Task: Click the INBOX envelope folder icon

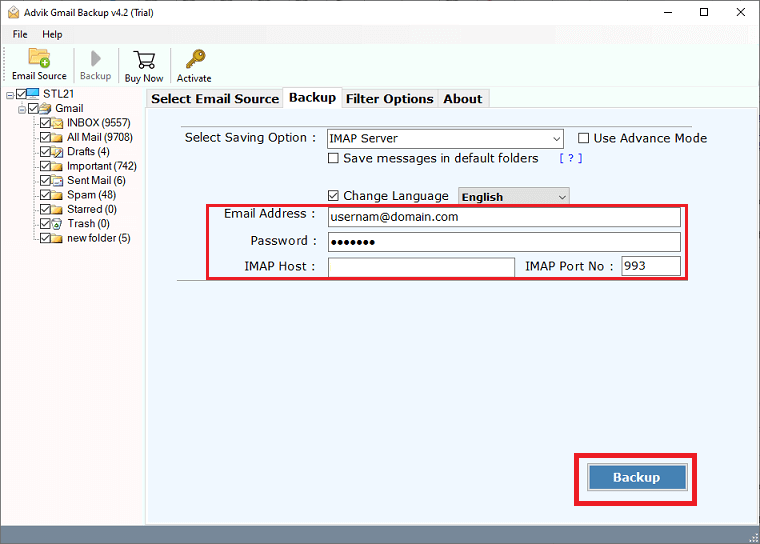Action: tap(57, 123)
